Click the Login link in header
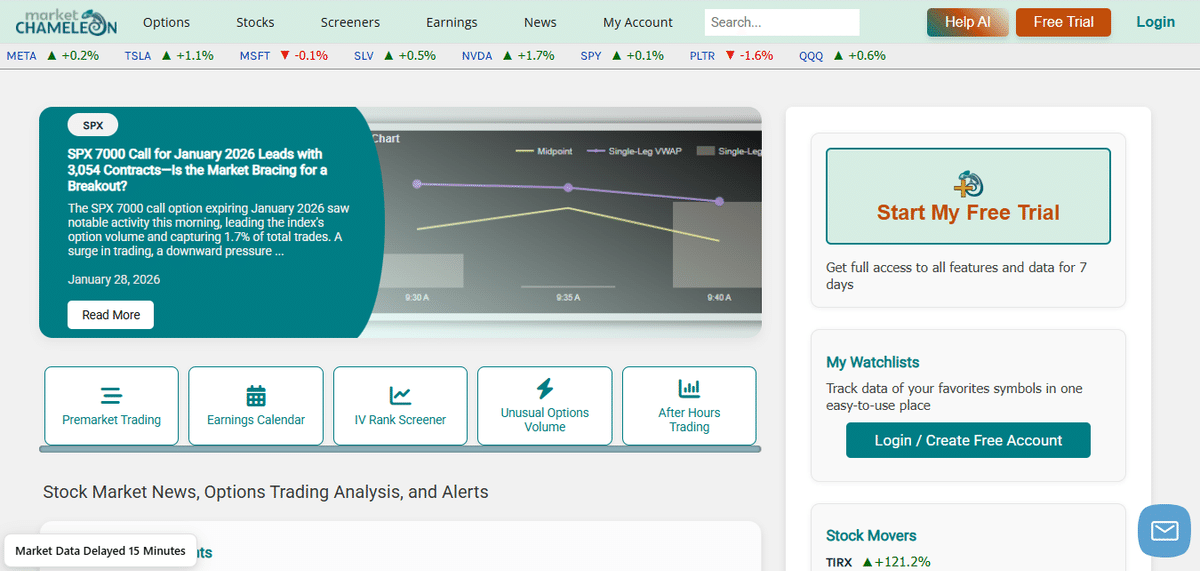This screenshot has height=571, width=1200. click(x=1156, y=22)
